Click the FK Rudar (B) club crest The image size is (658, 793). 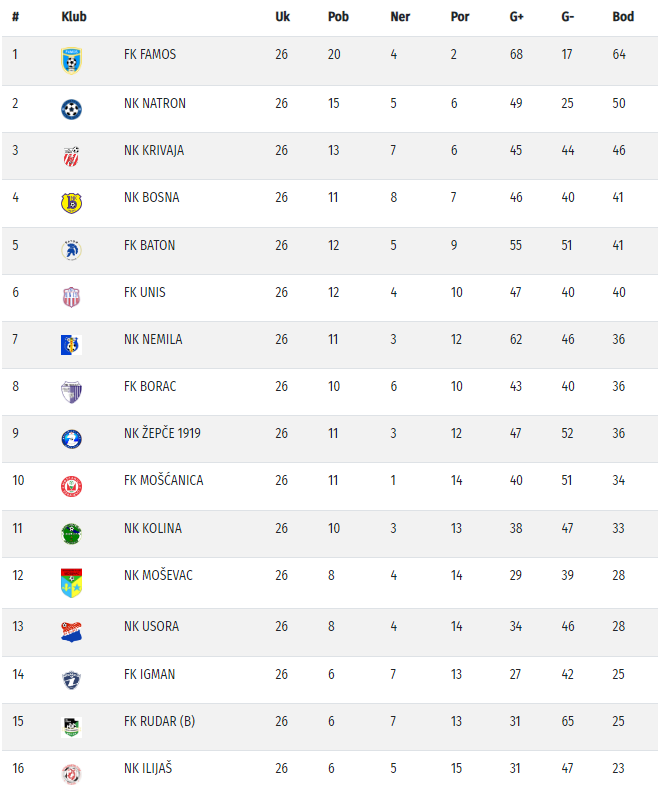pos(71,727)
